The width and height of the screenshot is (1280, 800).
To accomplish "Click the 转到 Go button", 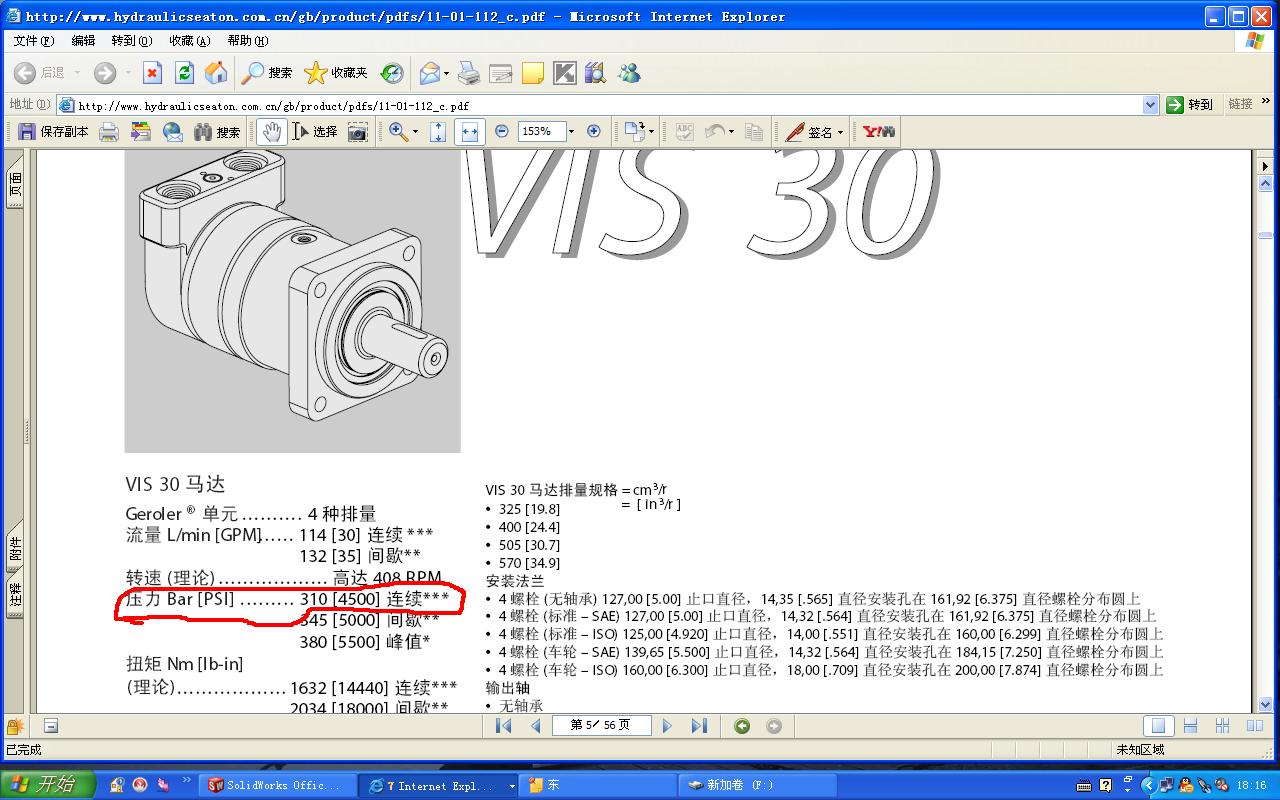I will point(1189,105).
